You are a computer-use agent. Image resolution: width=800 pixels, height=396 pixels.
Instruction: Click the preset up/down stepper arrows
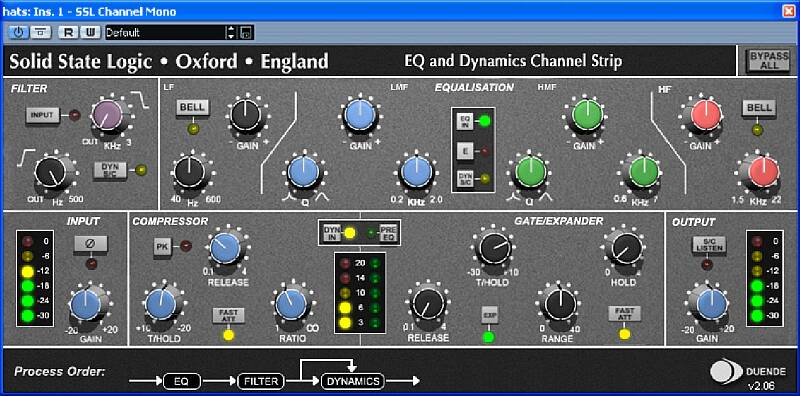[x=232, y=33]
